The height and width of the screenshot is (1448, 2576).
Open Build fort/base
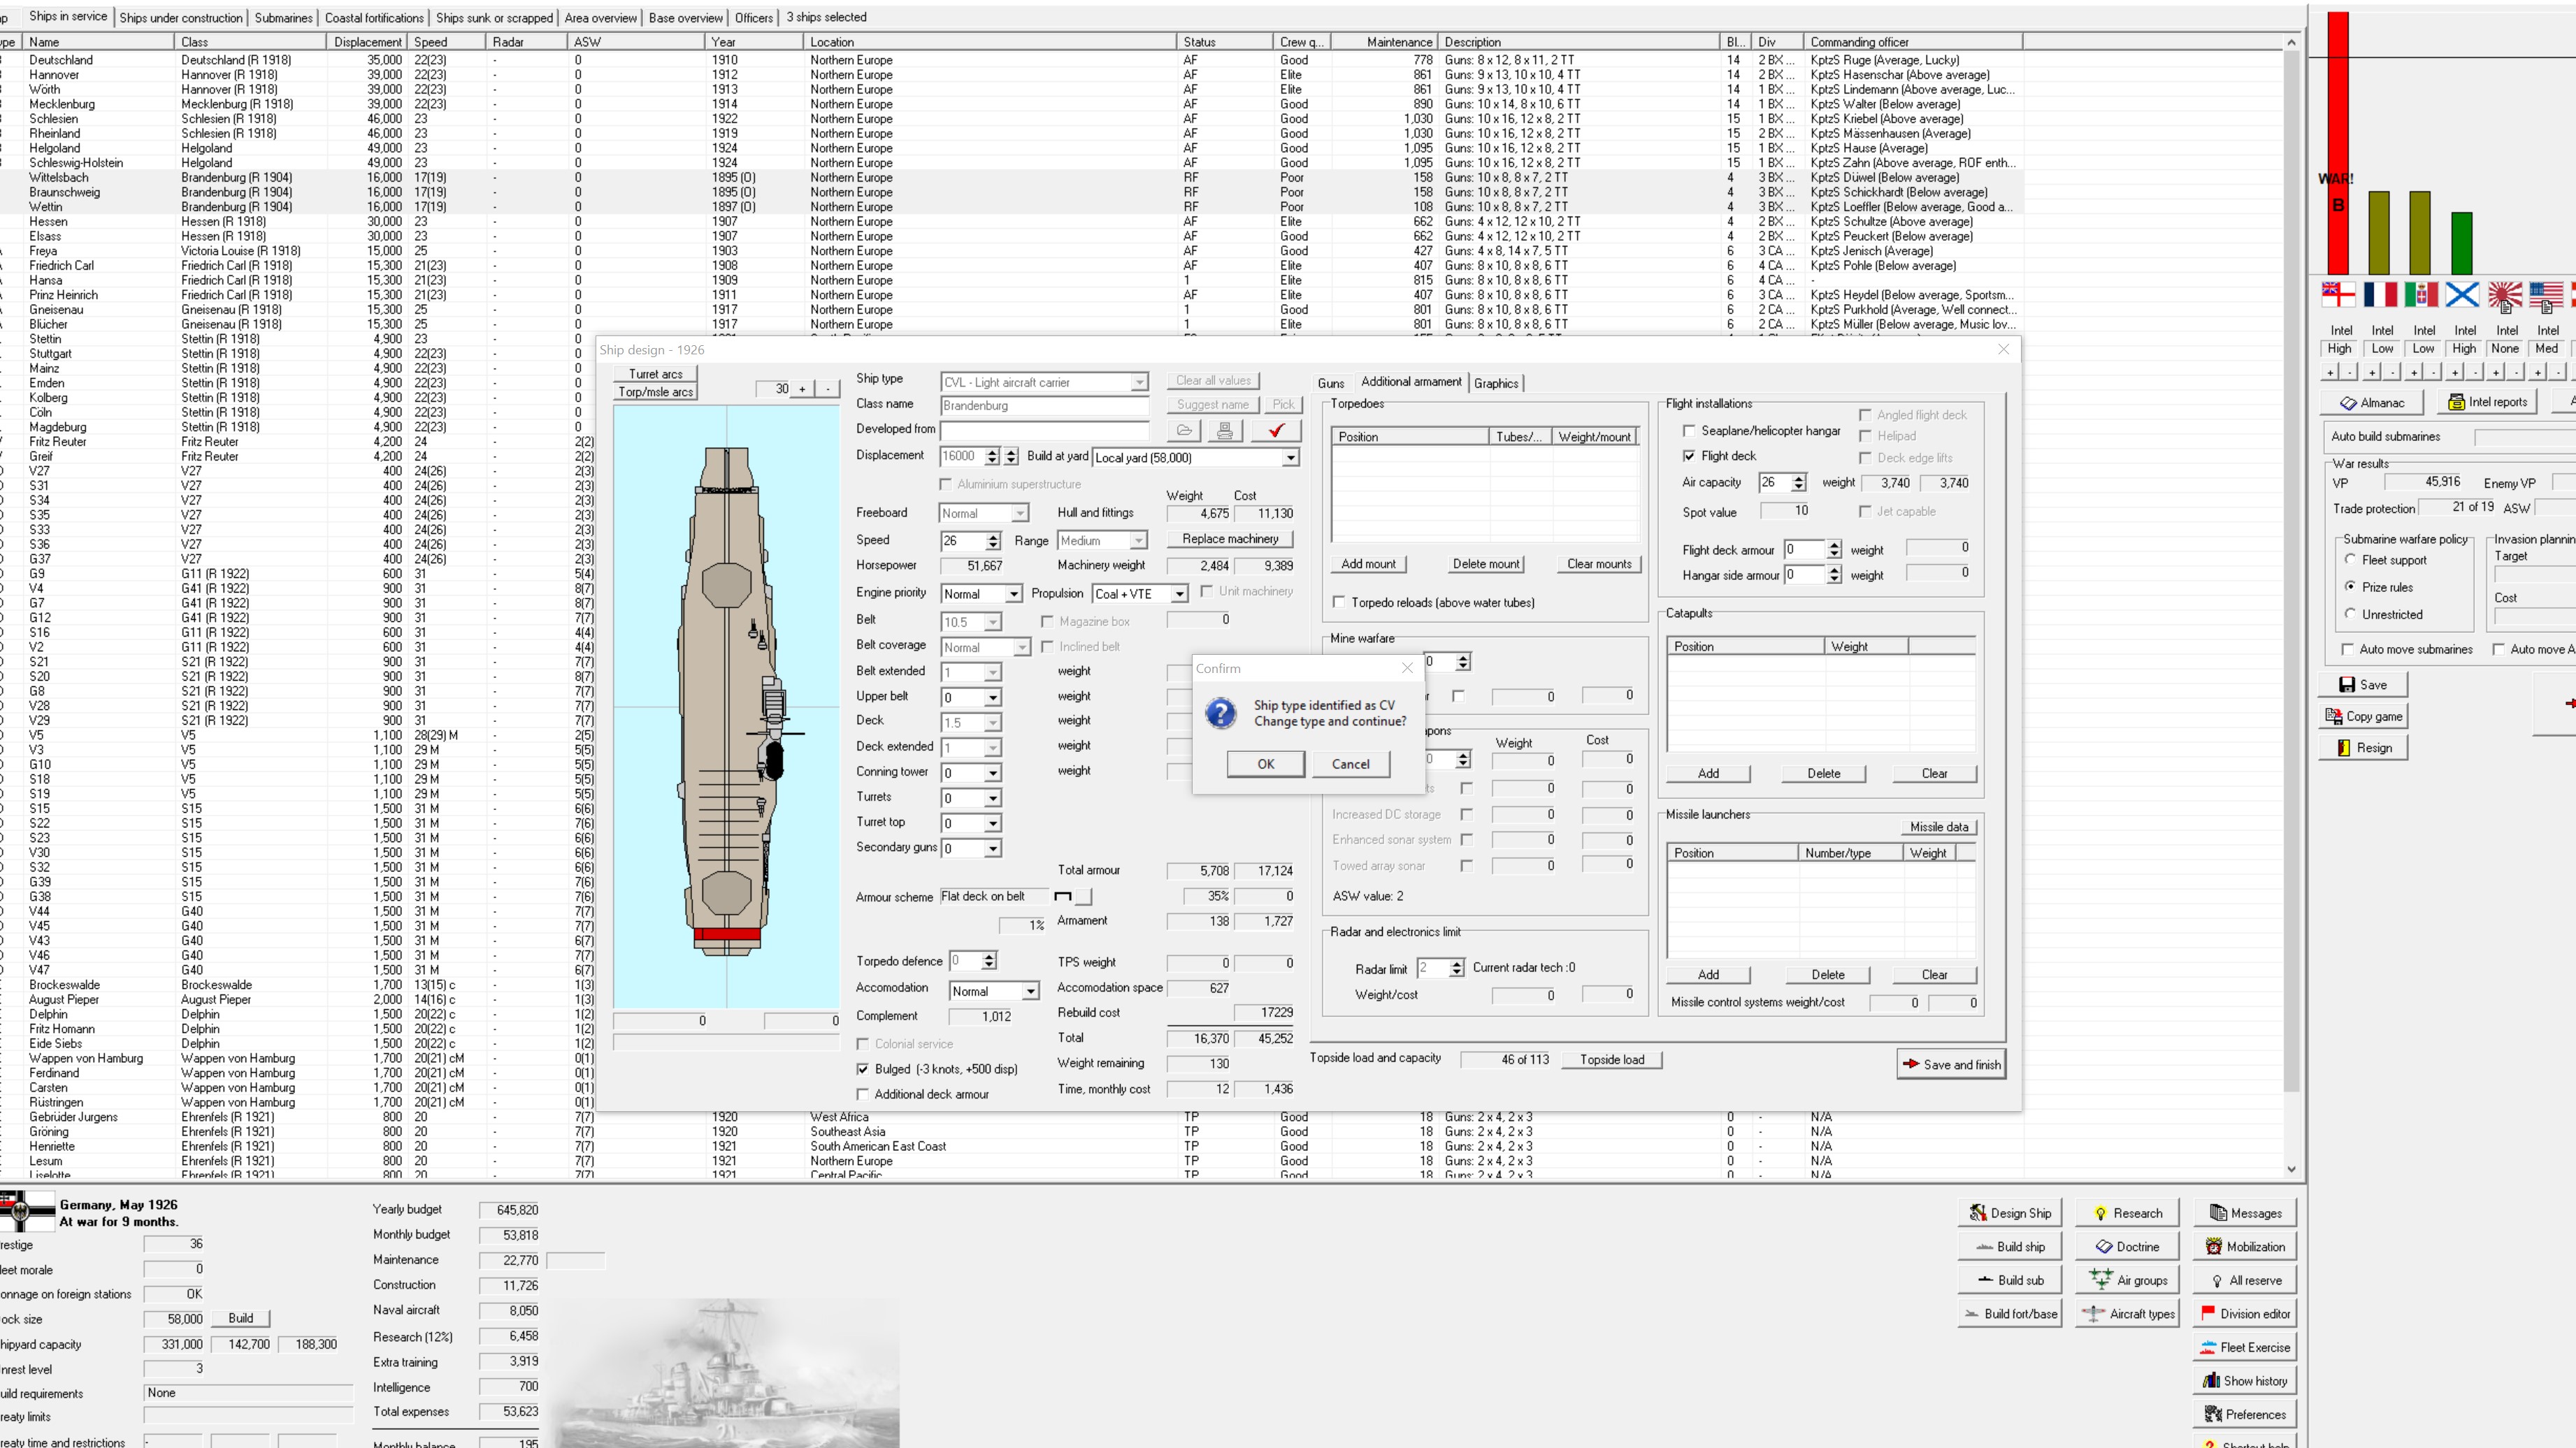[2011, 1314]
